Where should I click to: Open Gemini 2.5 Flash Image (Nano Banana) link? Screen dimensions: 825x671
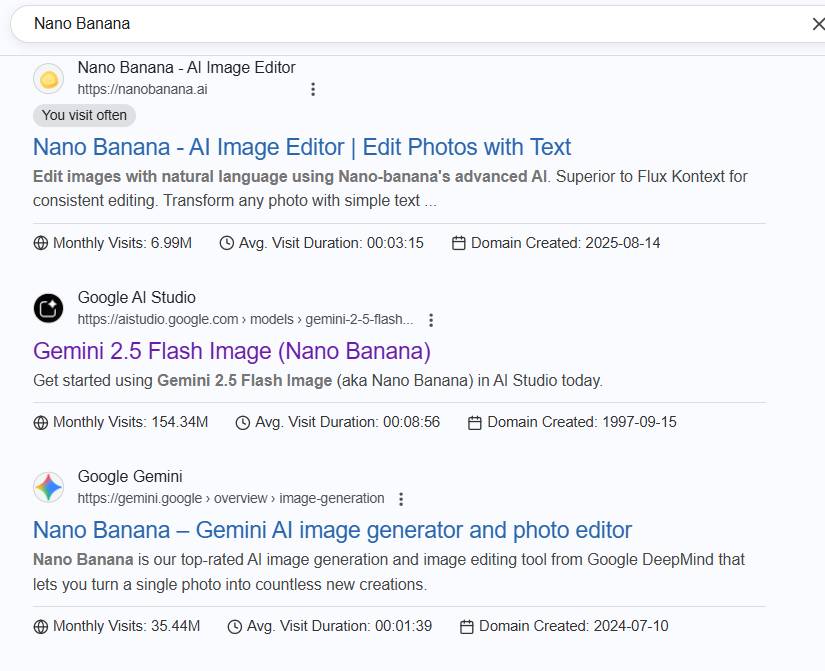232,351
